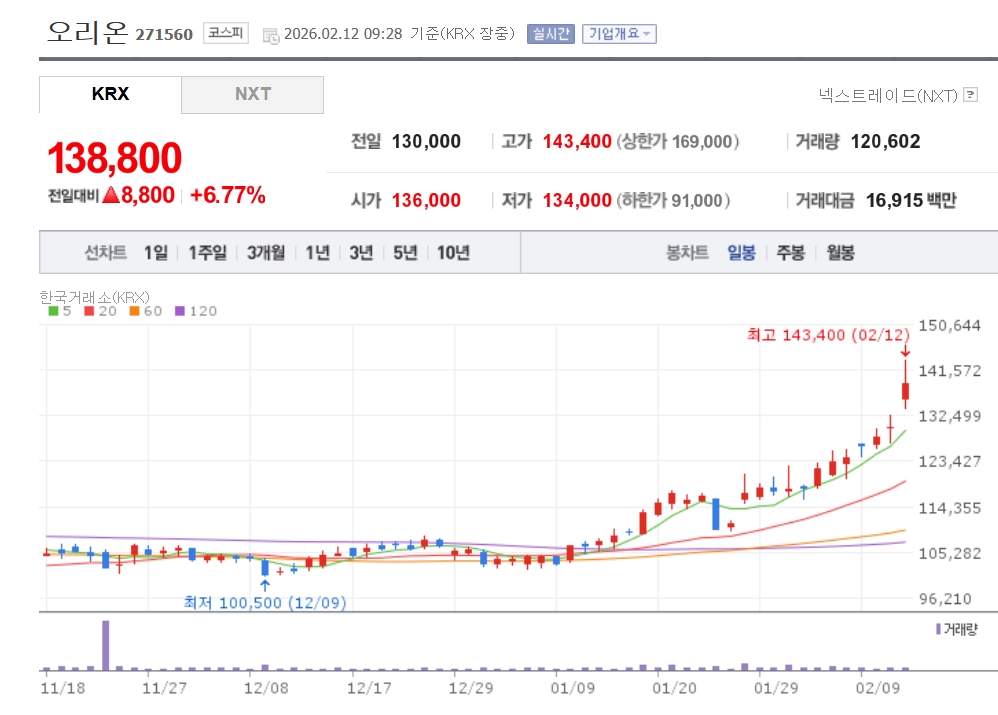The height and width of the screenshot is (715, 998).
Task: Click the red up-triangle next to 8,800
Action: [110, 195]
